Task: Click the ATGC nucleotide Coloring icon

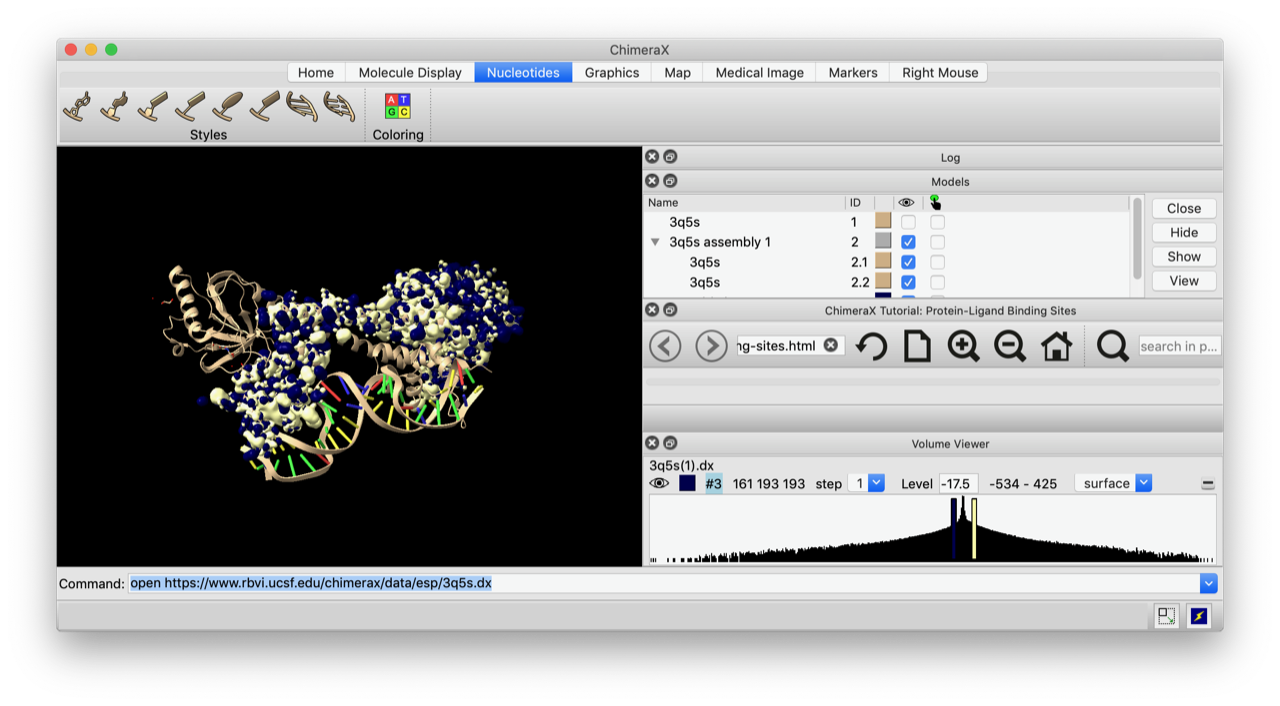Action: pyautogui.click(x=397, y=106)
